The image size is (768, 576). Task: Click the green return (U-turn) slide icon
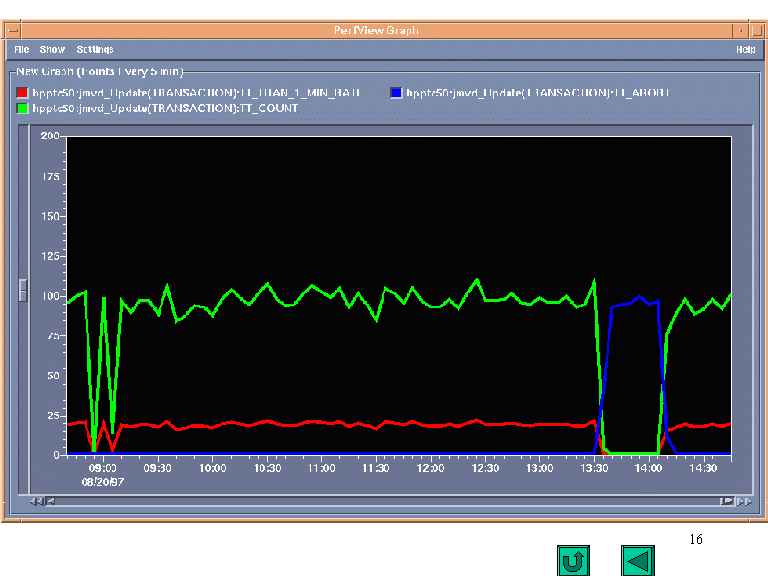573,561
